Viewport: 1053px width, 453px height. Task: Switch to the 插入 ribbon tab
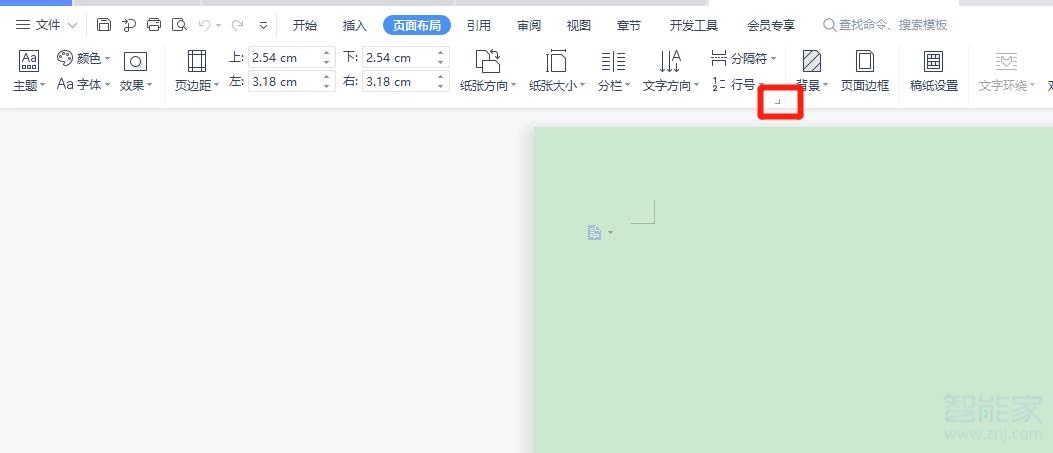(354, 25)
